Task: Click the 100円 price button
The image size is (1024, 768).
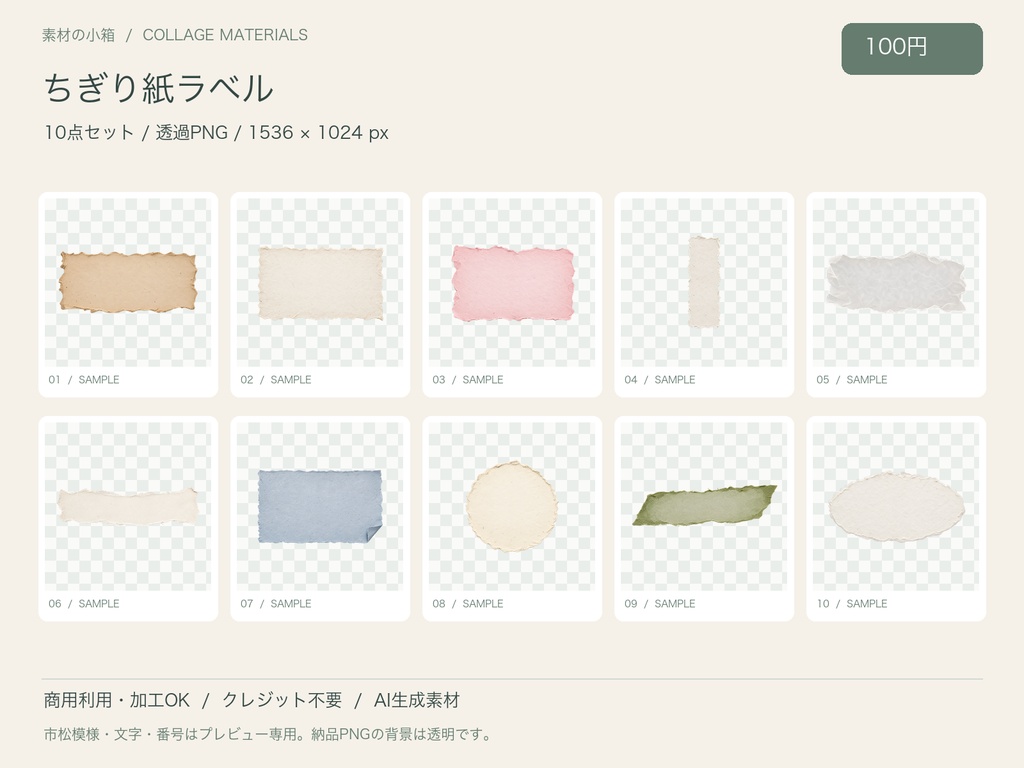Action: [x=912, y=49]
